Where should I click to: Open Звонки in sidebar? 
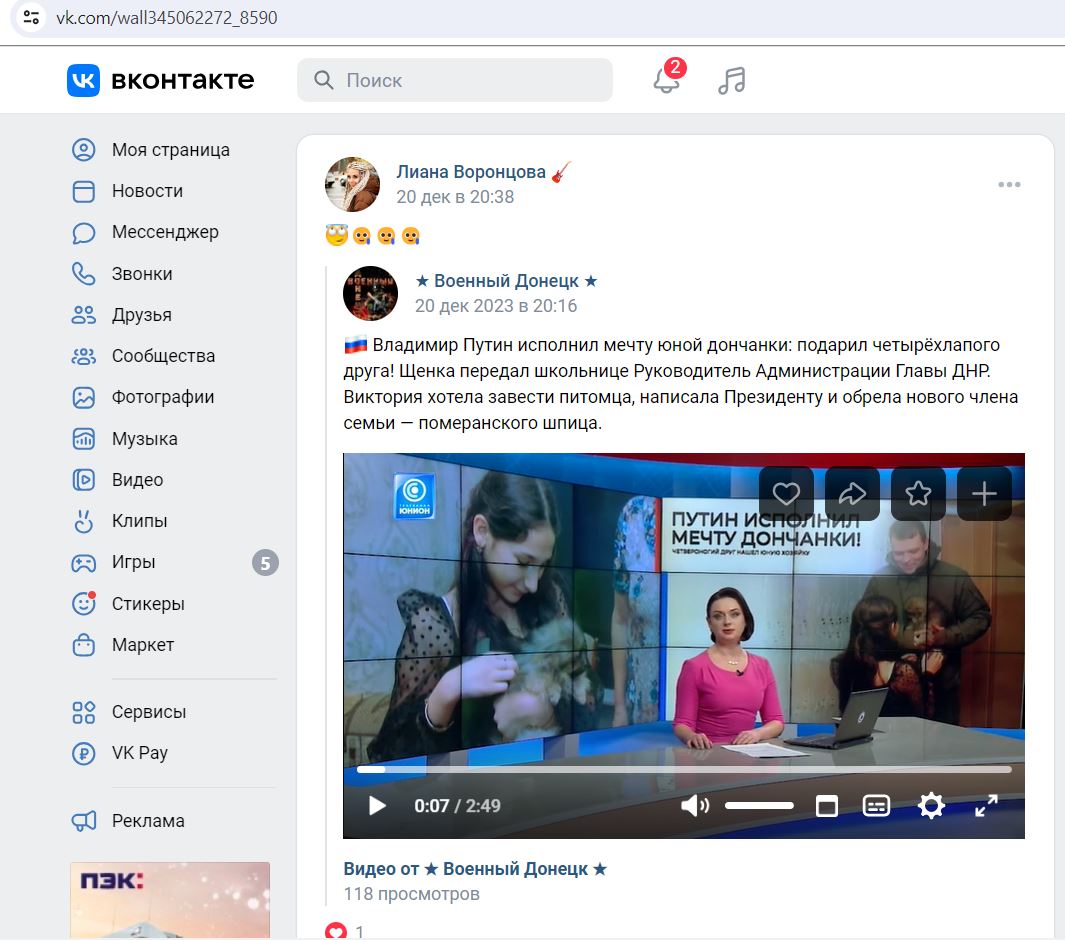122,274
